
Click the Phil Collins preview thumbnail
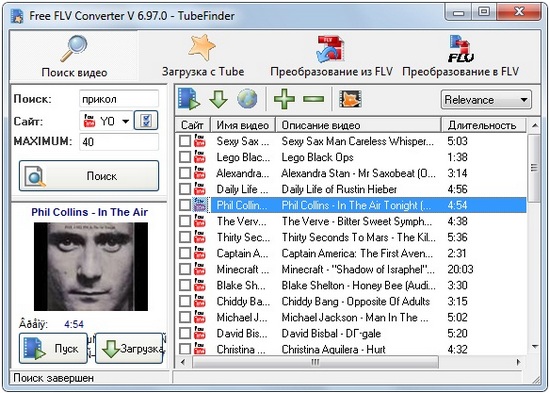(x=91, y=267)
